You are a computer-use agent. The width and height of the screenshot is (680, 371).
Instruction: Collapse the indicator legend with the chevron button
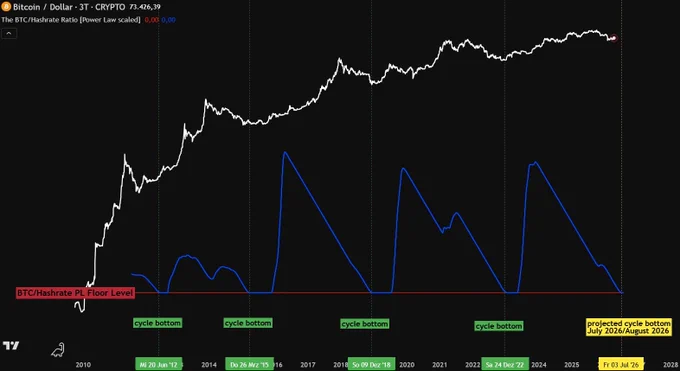pos(9,33)
